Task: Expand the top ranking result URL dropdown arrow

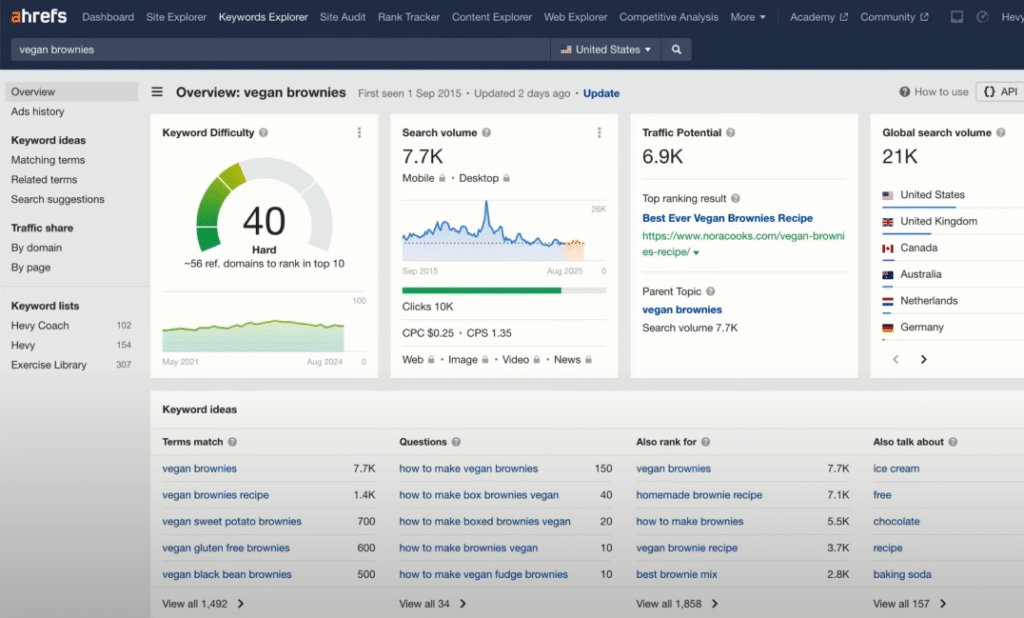Action: pyautogui.click(x=696, y=253)
